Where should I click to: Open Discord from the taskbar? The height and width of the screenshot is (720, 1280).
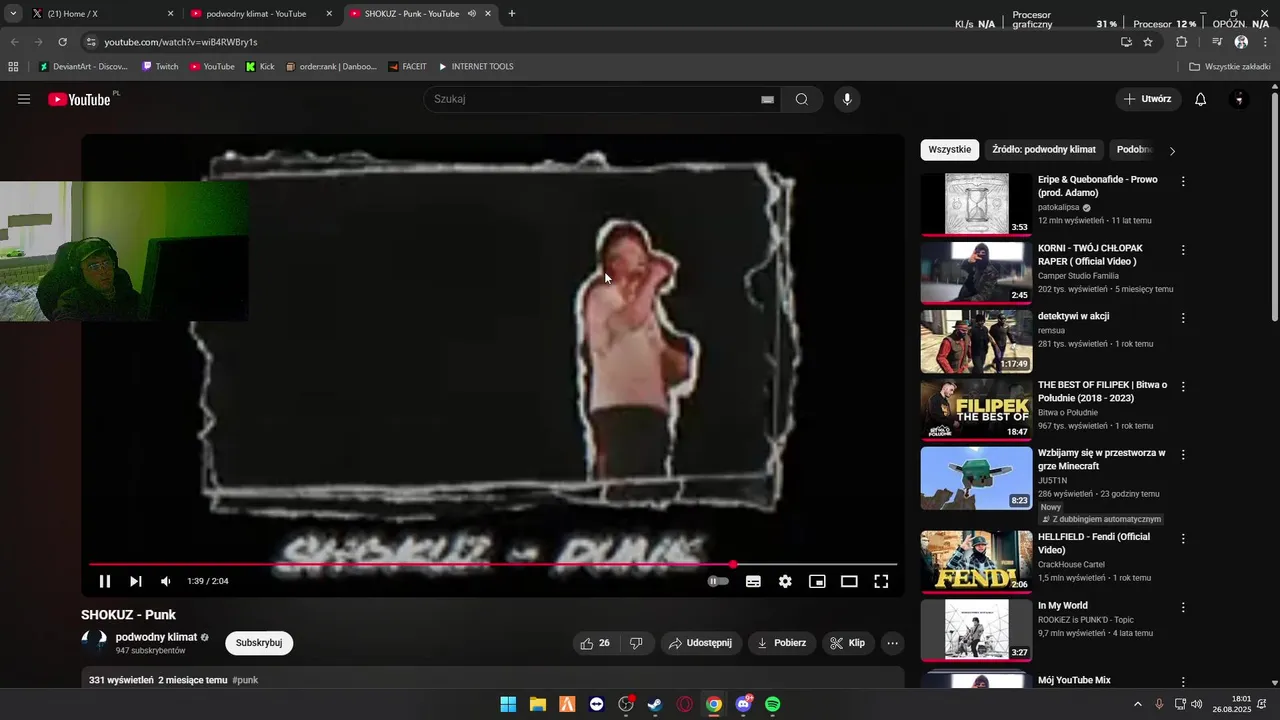coord(743,704)
